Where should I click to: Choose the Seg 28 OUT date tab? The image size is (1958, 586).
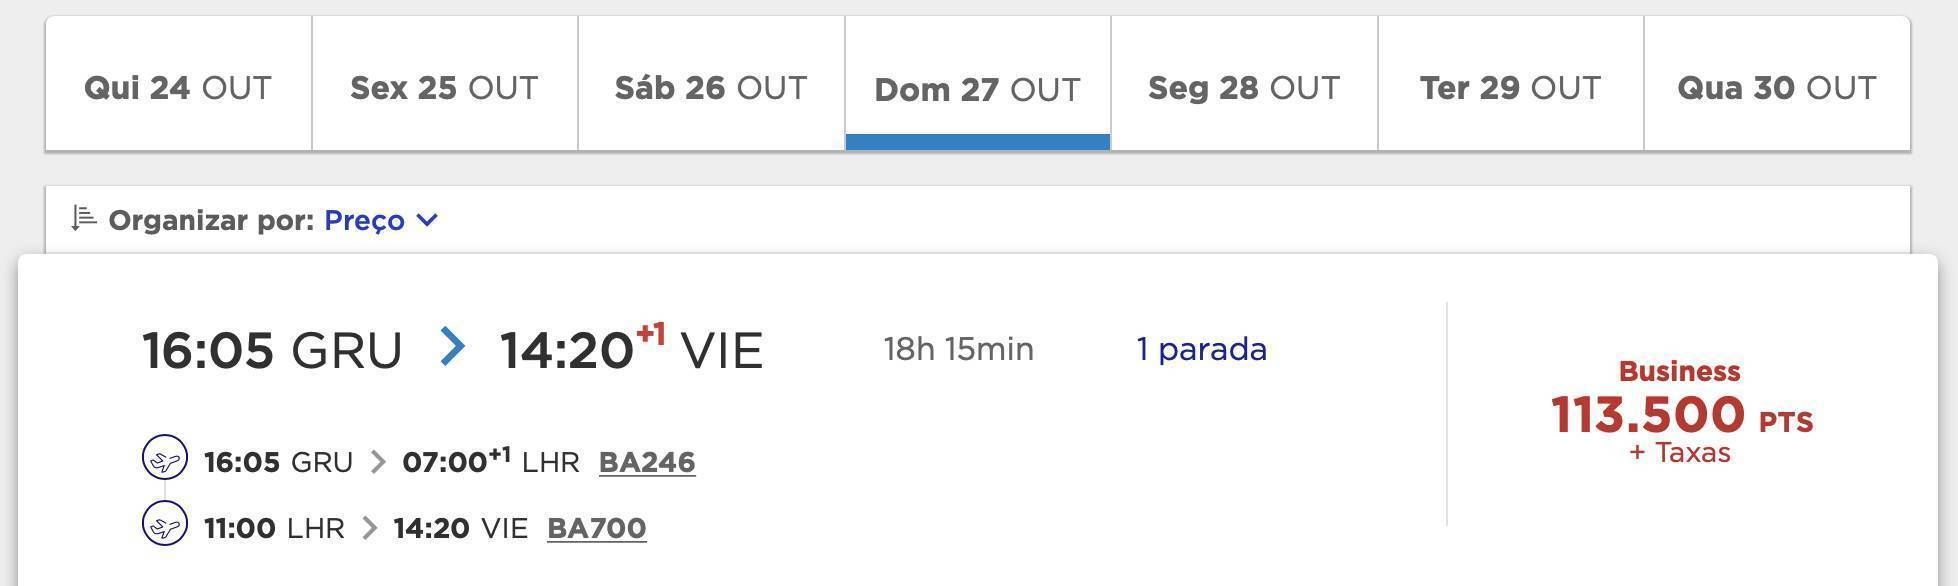coord(1244,83)
